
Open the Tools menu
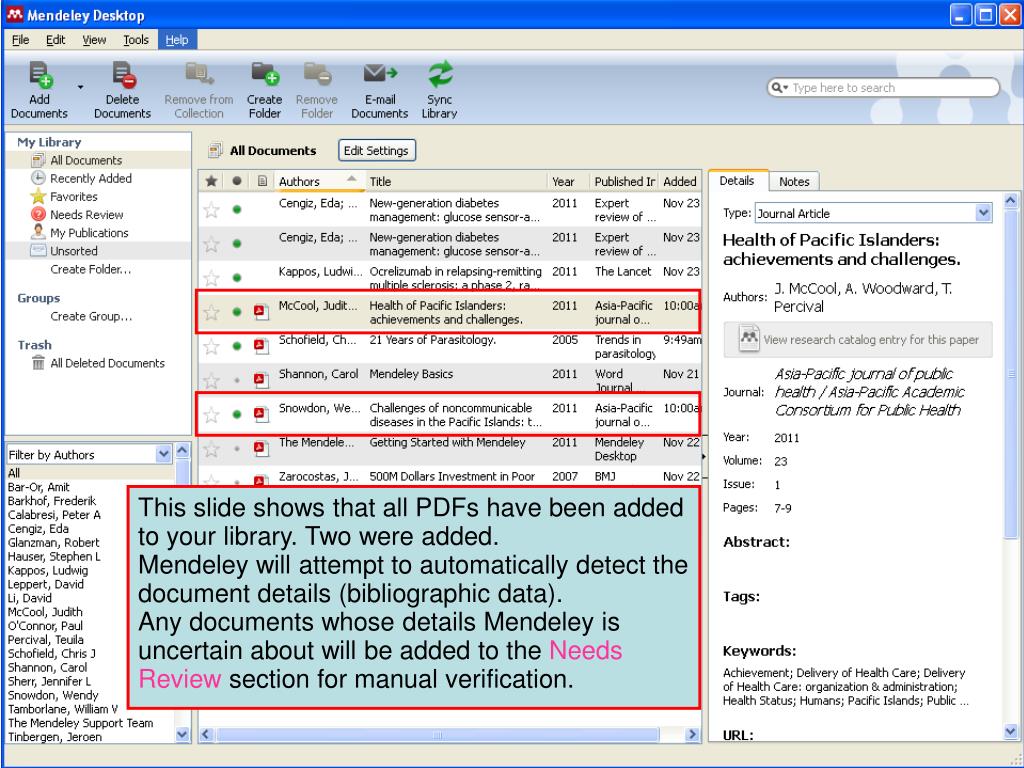136,40
